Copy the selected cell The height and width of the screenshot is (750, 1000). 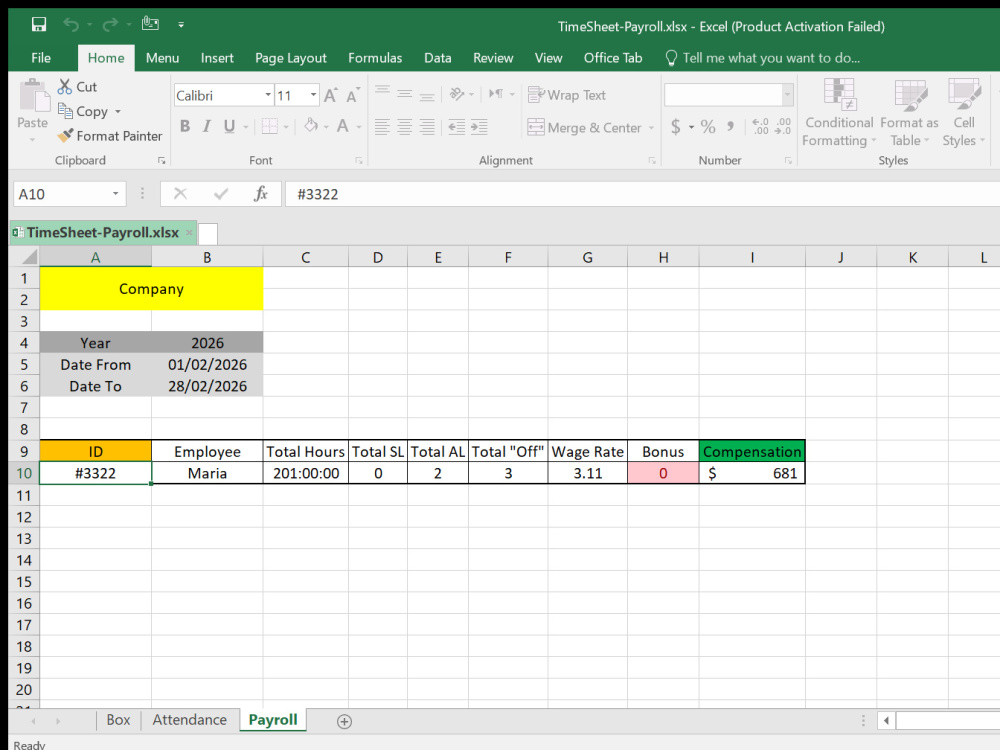coord(83,112)
